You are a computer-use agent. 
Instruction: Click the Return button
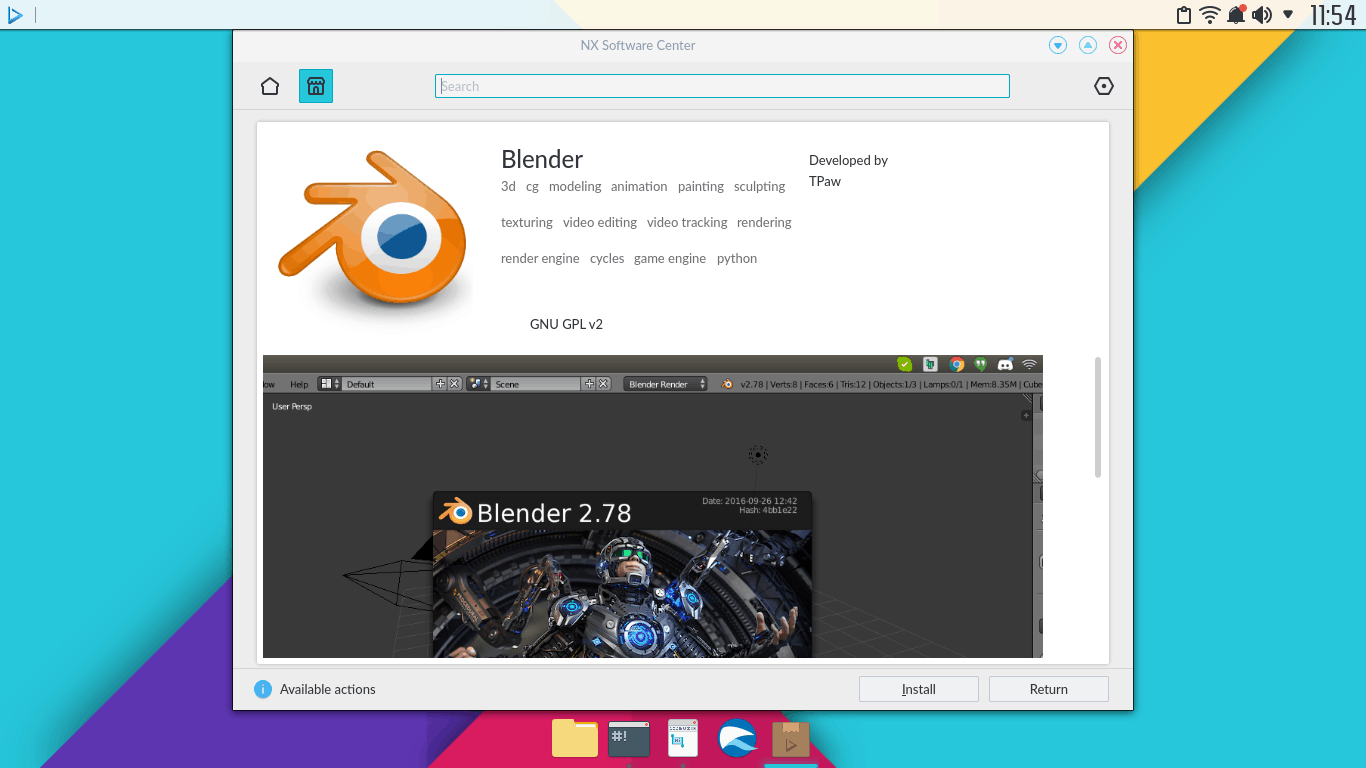pos(1049,689)
